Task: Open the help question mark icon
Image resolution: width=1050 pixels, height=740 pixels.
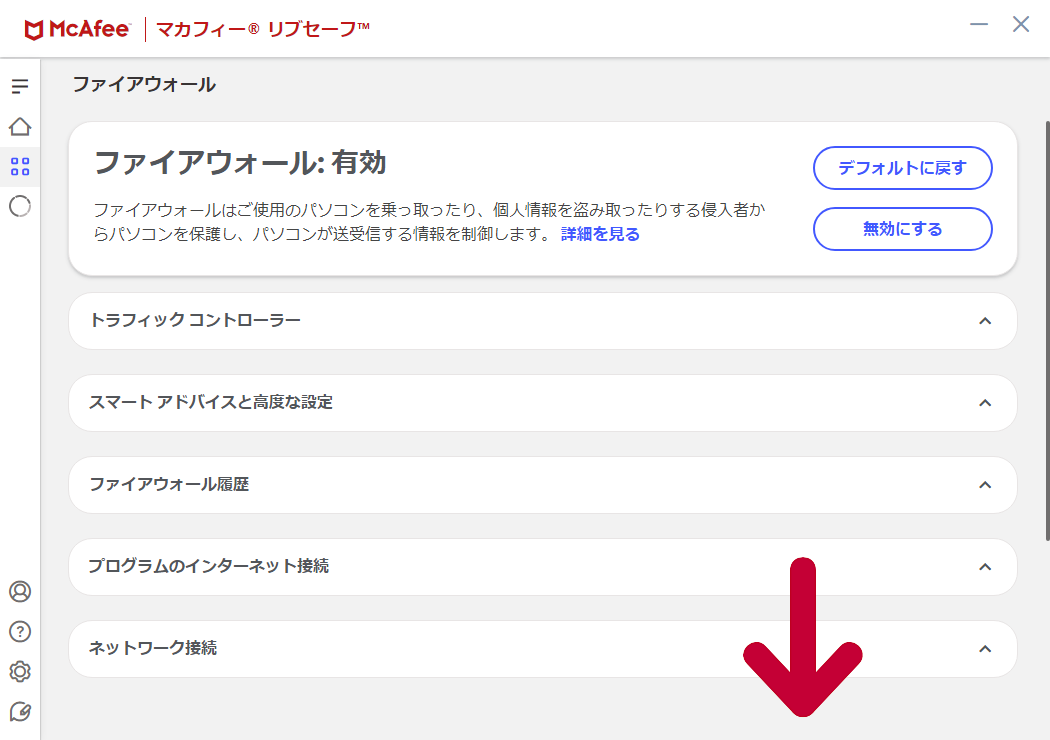Action: (x=20, y=631)
